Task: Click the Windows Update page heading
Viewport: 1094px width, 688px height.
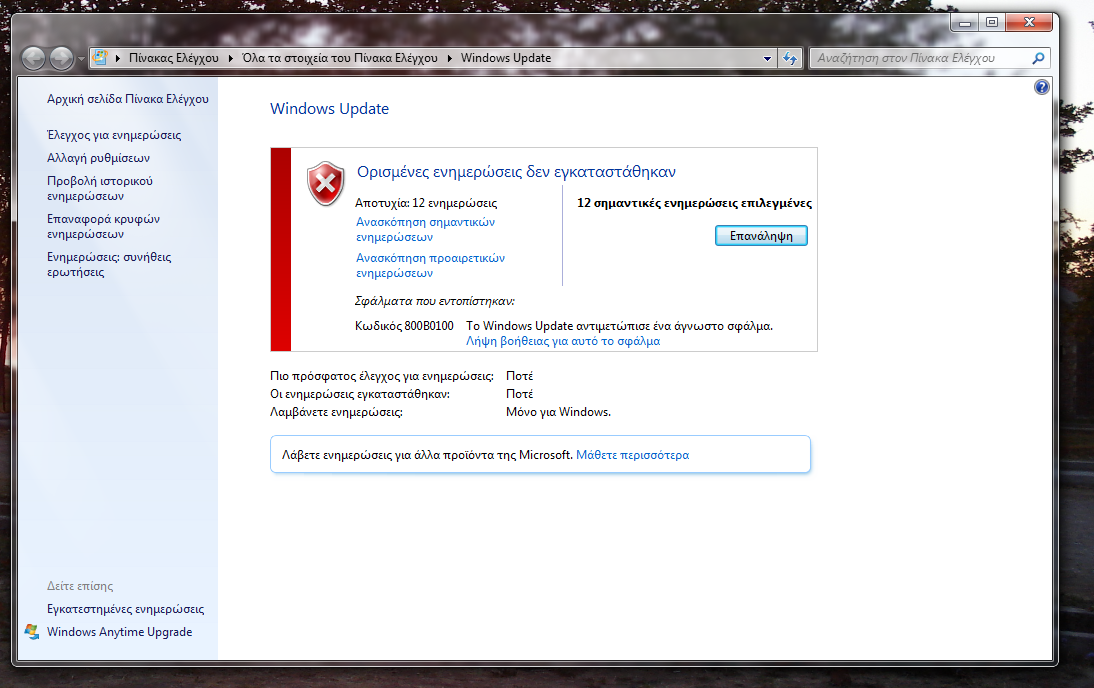Action: pos(329,109)
